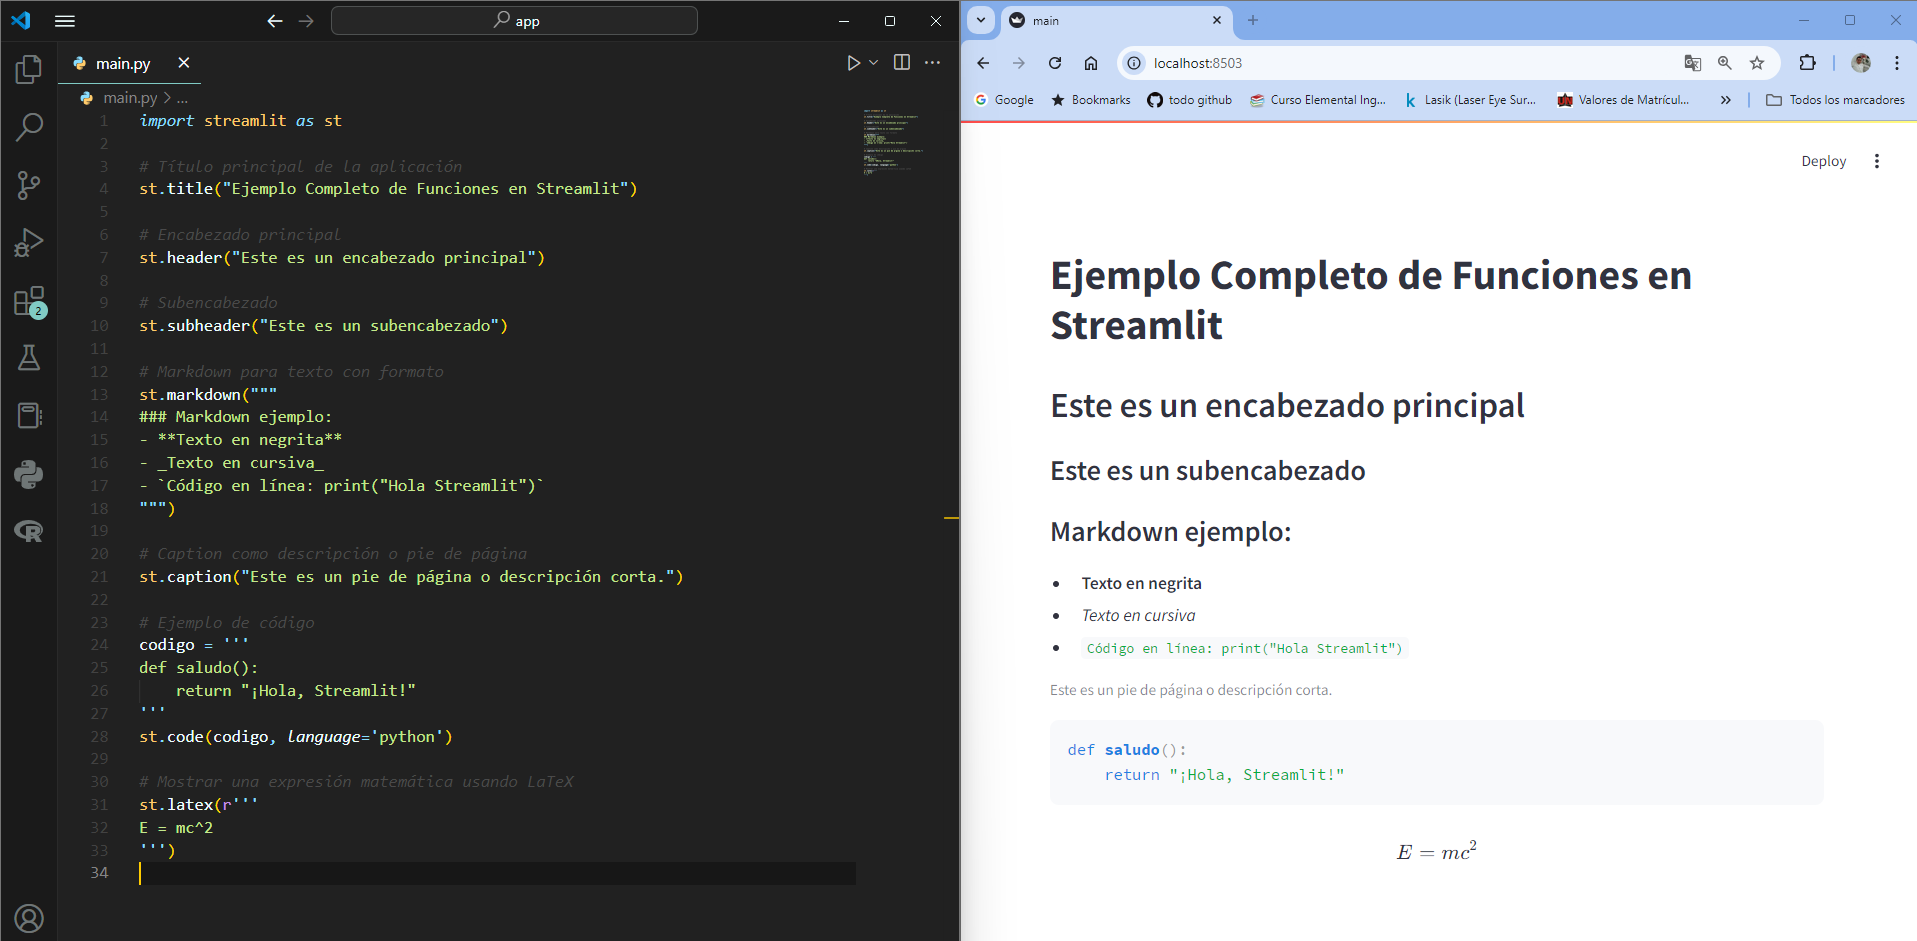Open the VS Code hamburger menu

[65, 20]
